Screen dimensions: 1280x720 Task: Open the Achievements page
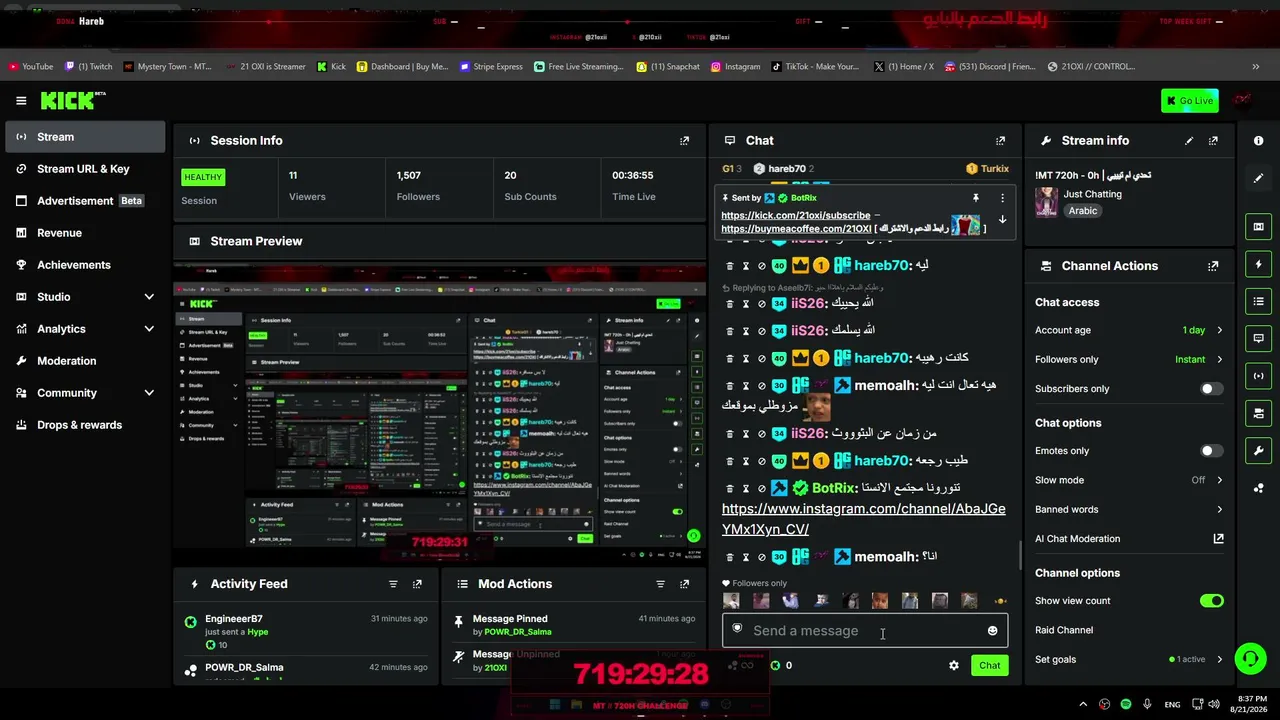click(85, 265)
